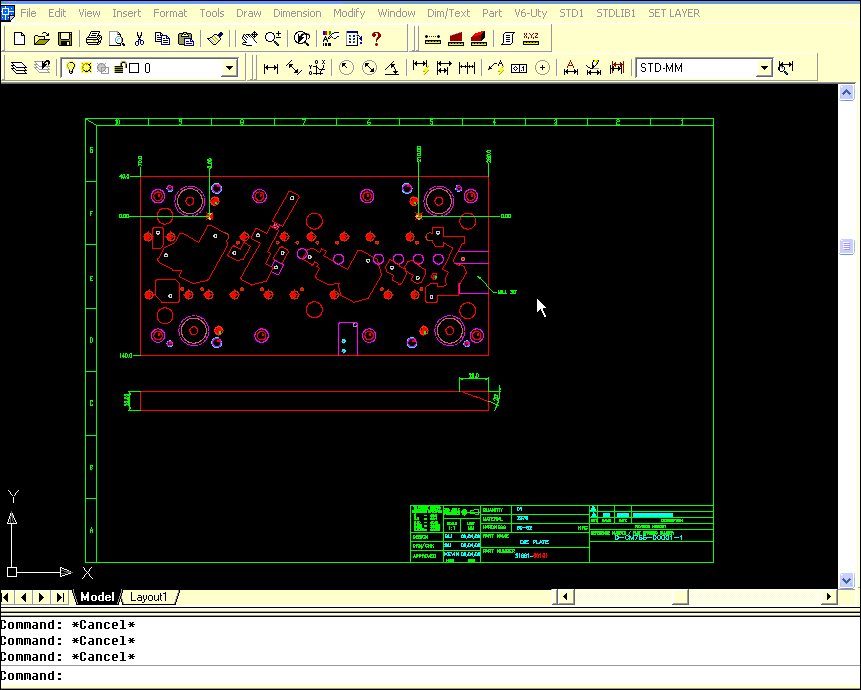Create a new drawing with New icon
The image size is (861, 690).
coord(19,38)
